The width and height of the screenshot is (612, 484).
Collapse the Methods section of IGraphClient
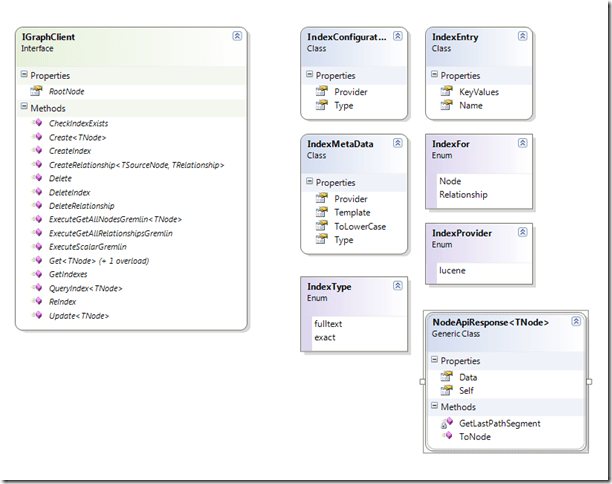24,107
